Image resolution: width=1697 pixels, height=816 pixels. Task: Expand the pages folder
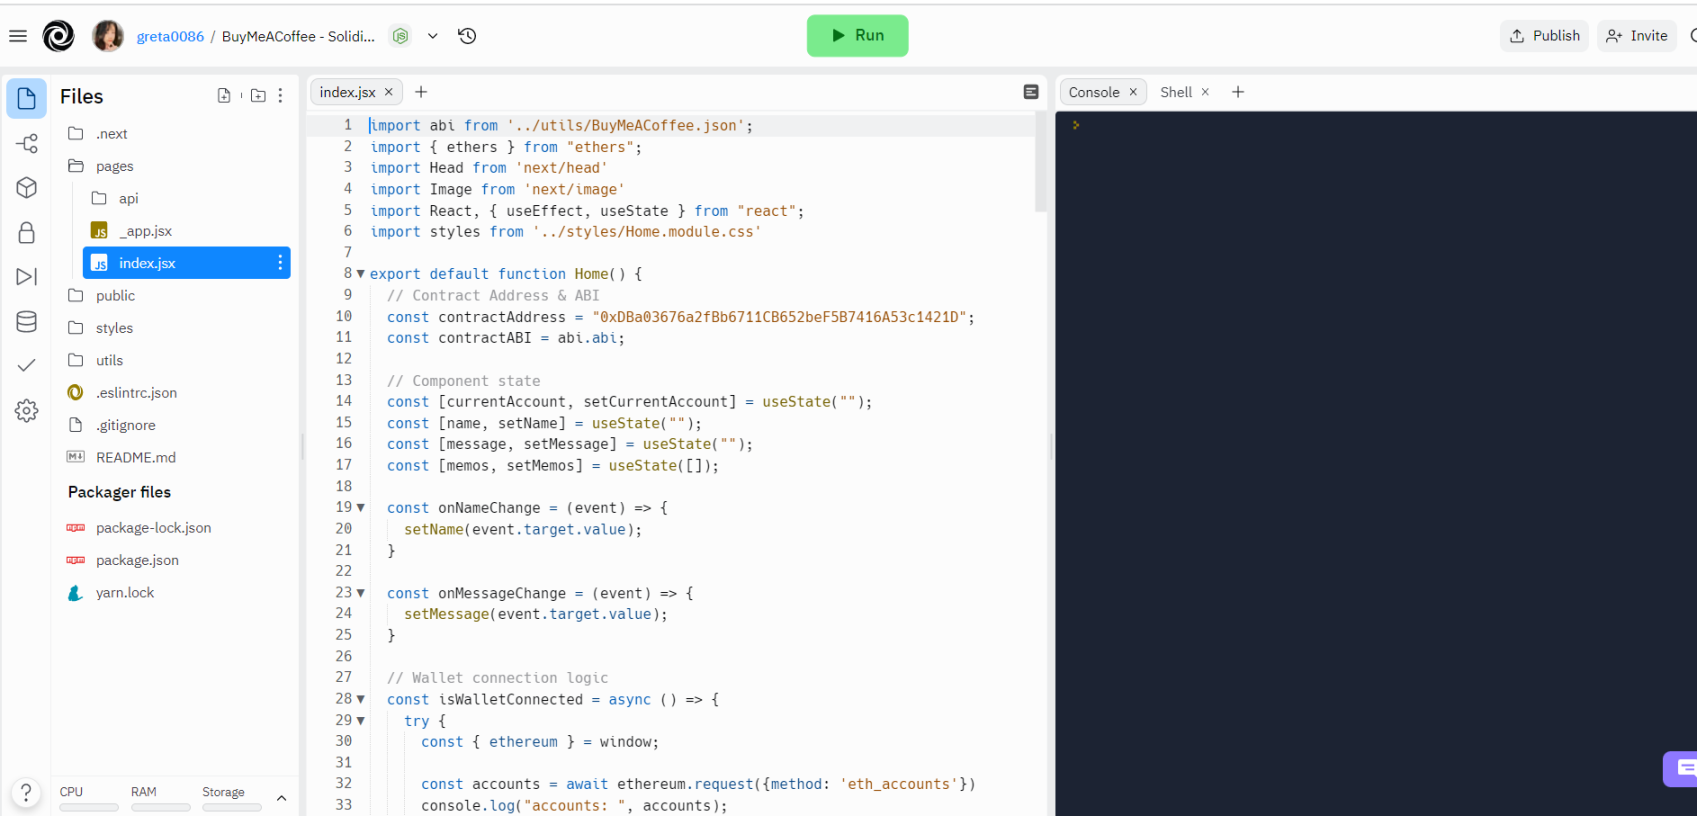click(114, 166)
